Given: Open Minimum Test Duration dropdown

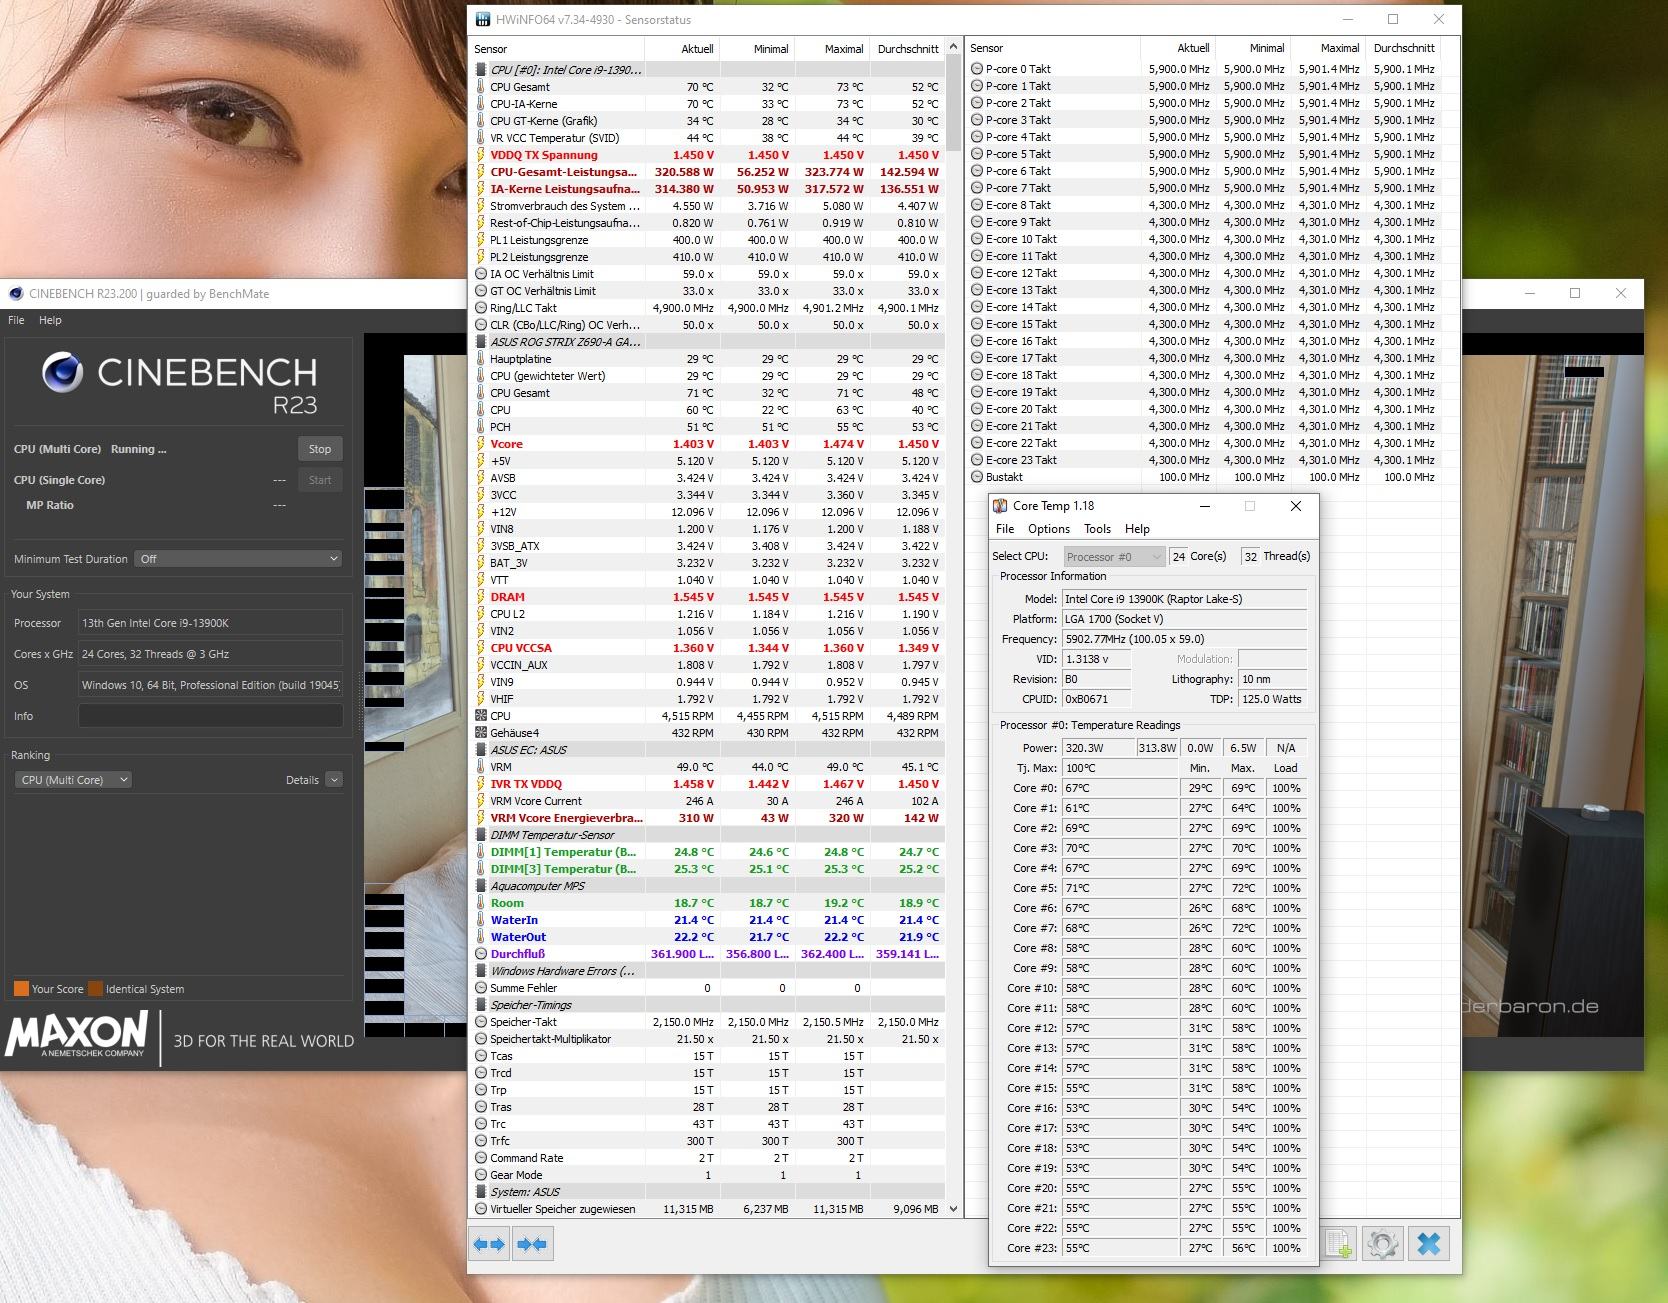Looking at the screenshot, I should coord(238,559).
